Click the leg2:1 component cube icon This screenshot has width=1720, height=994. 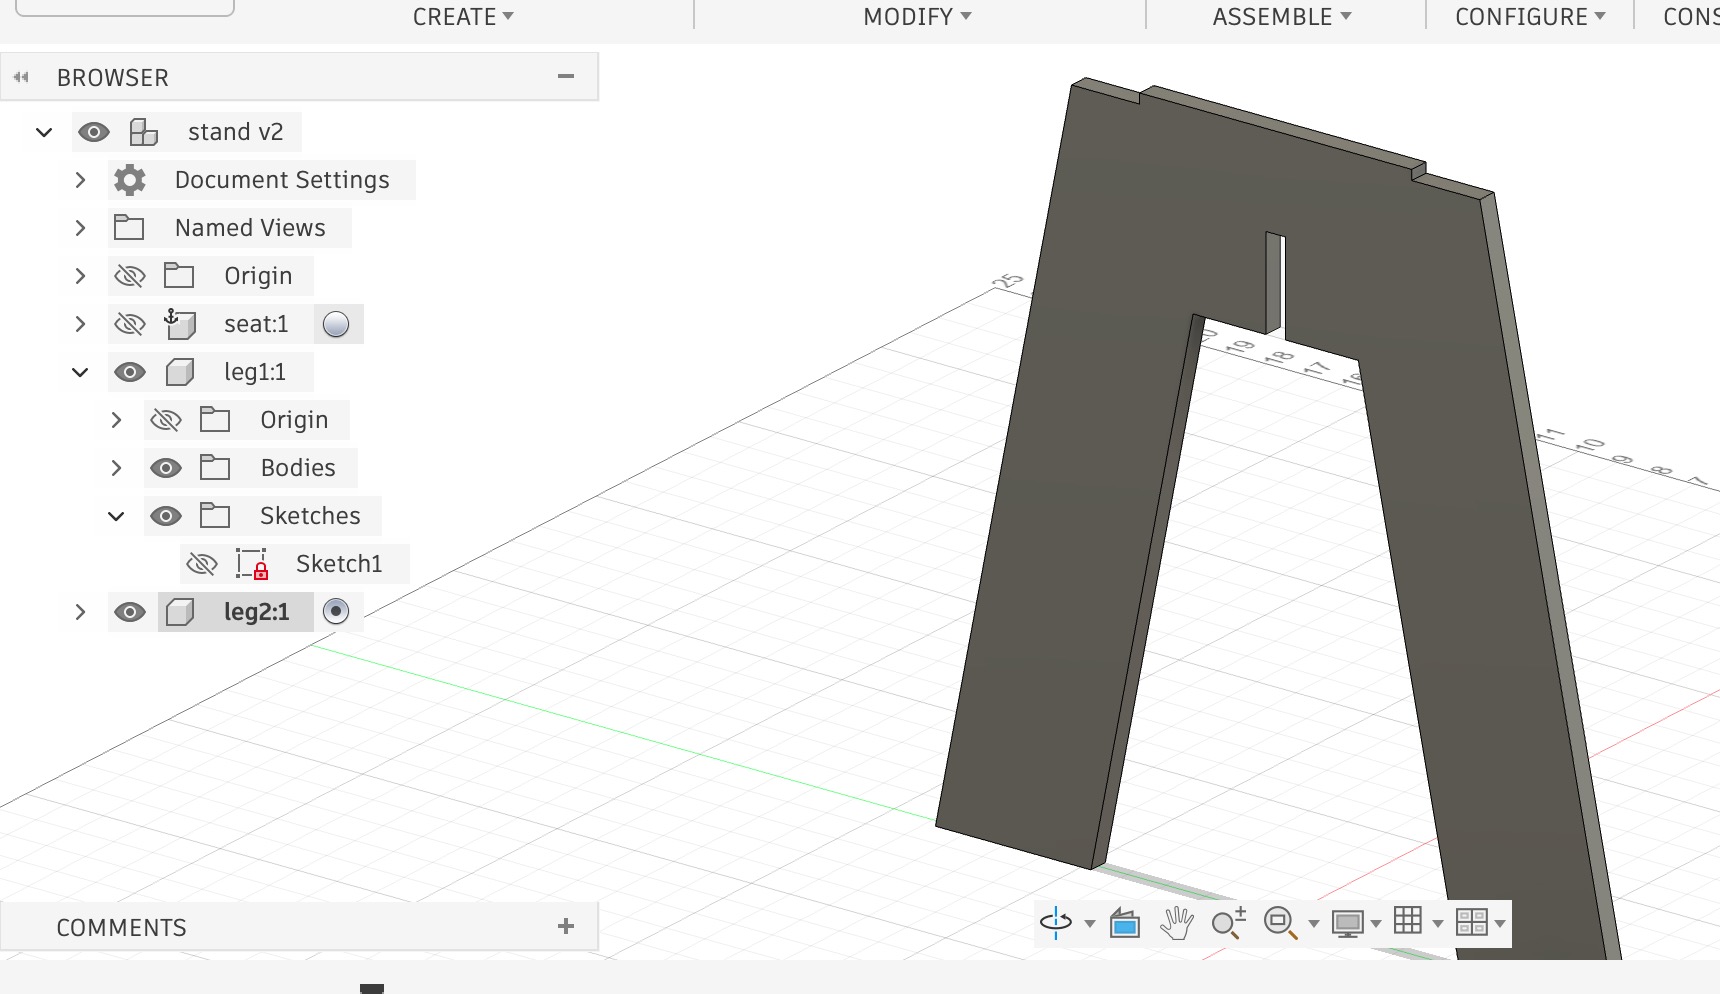coord(180,612)
